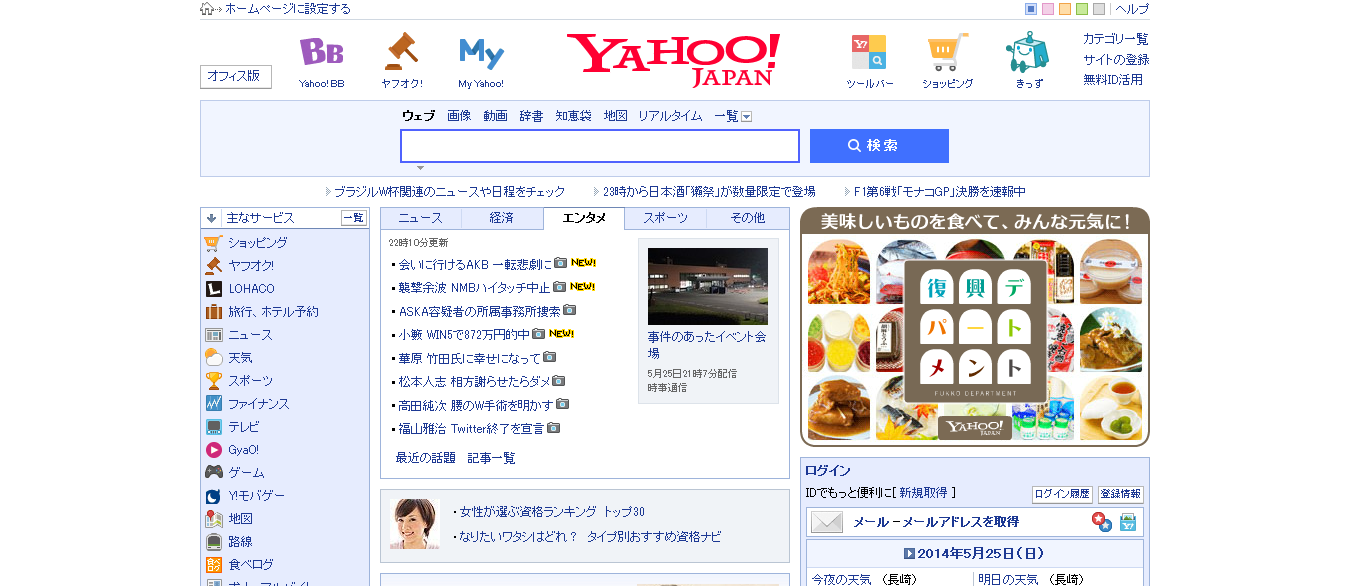
Task: Expand the arrow next to 2014年5月25日(日)
Action: click(909, 553)
